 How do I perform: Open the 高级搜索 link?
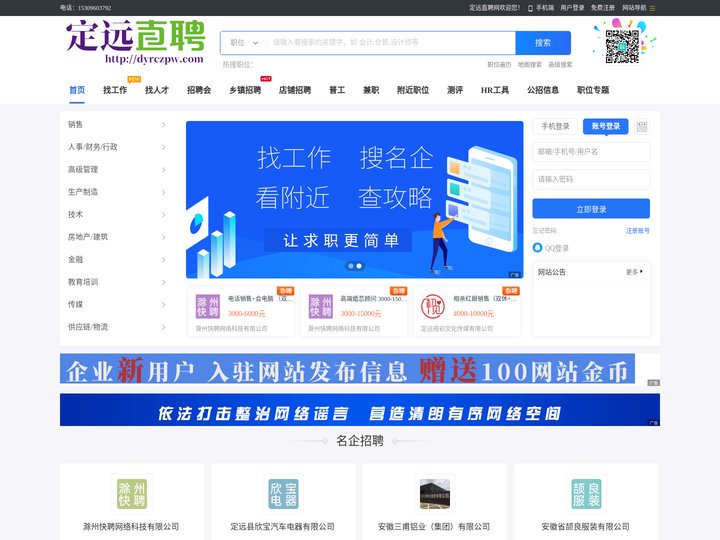(x=560, y=65)
